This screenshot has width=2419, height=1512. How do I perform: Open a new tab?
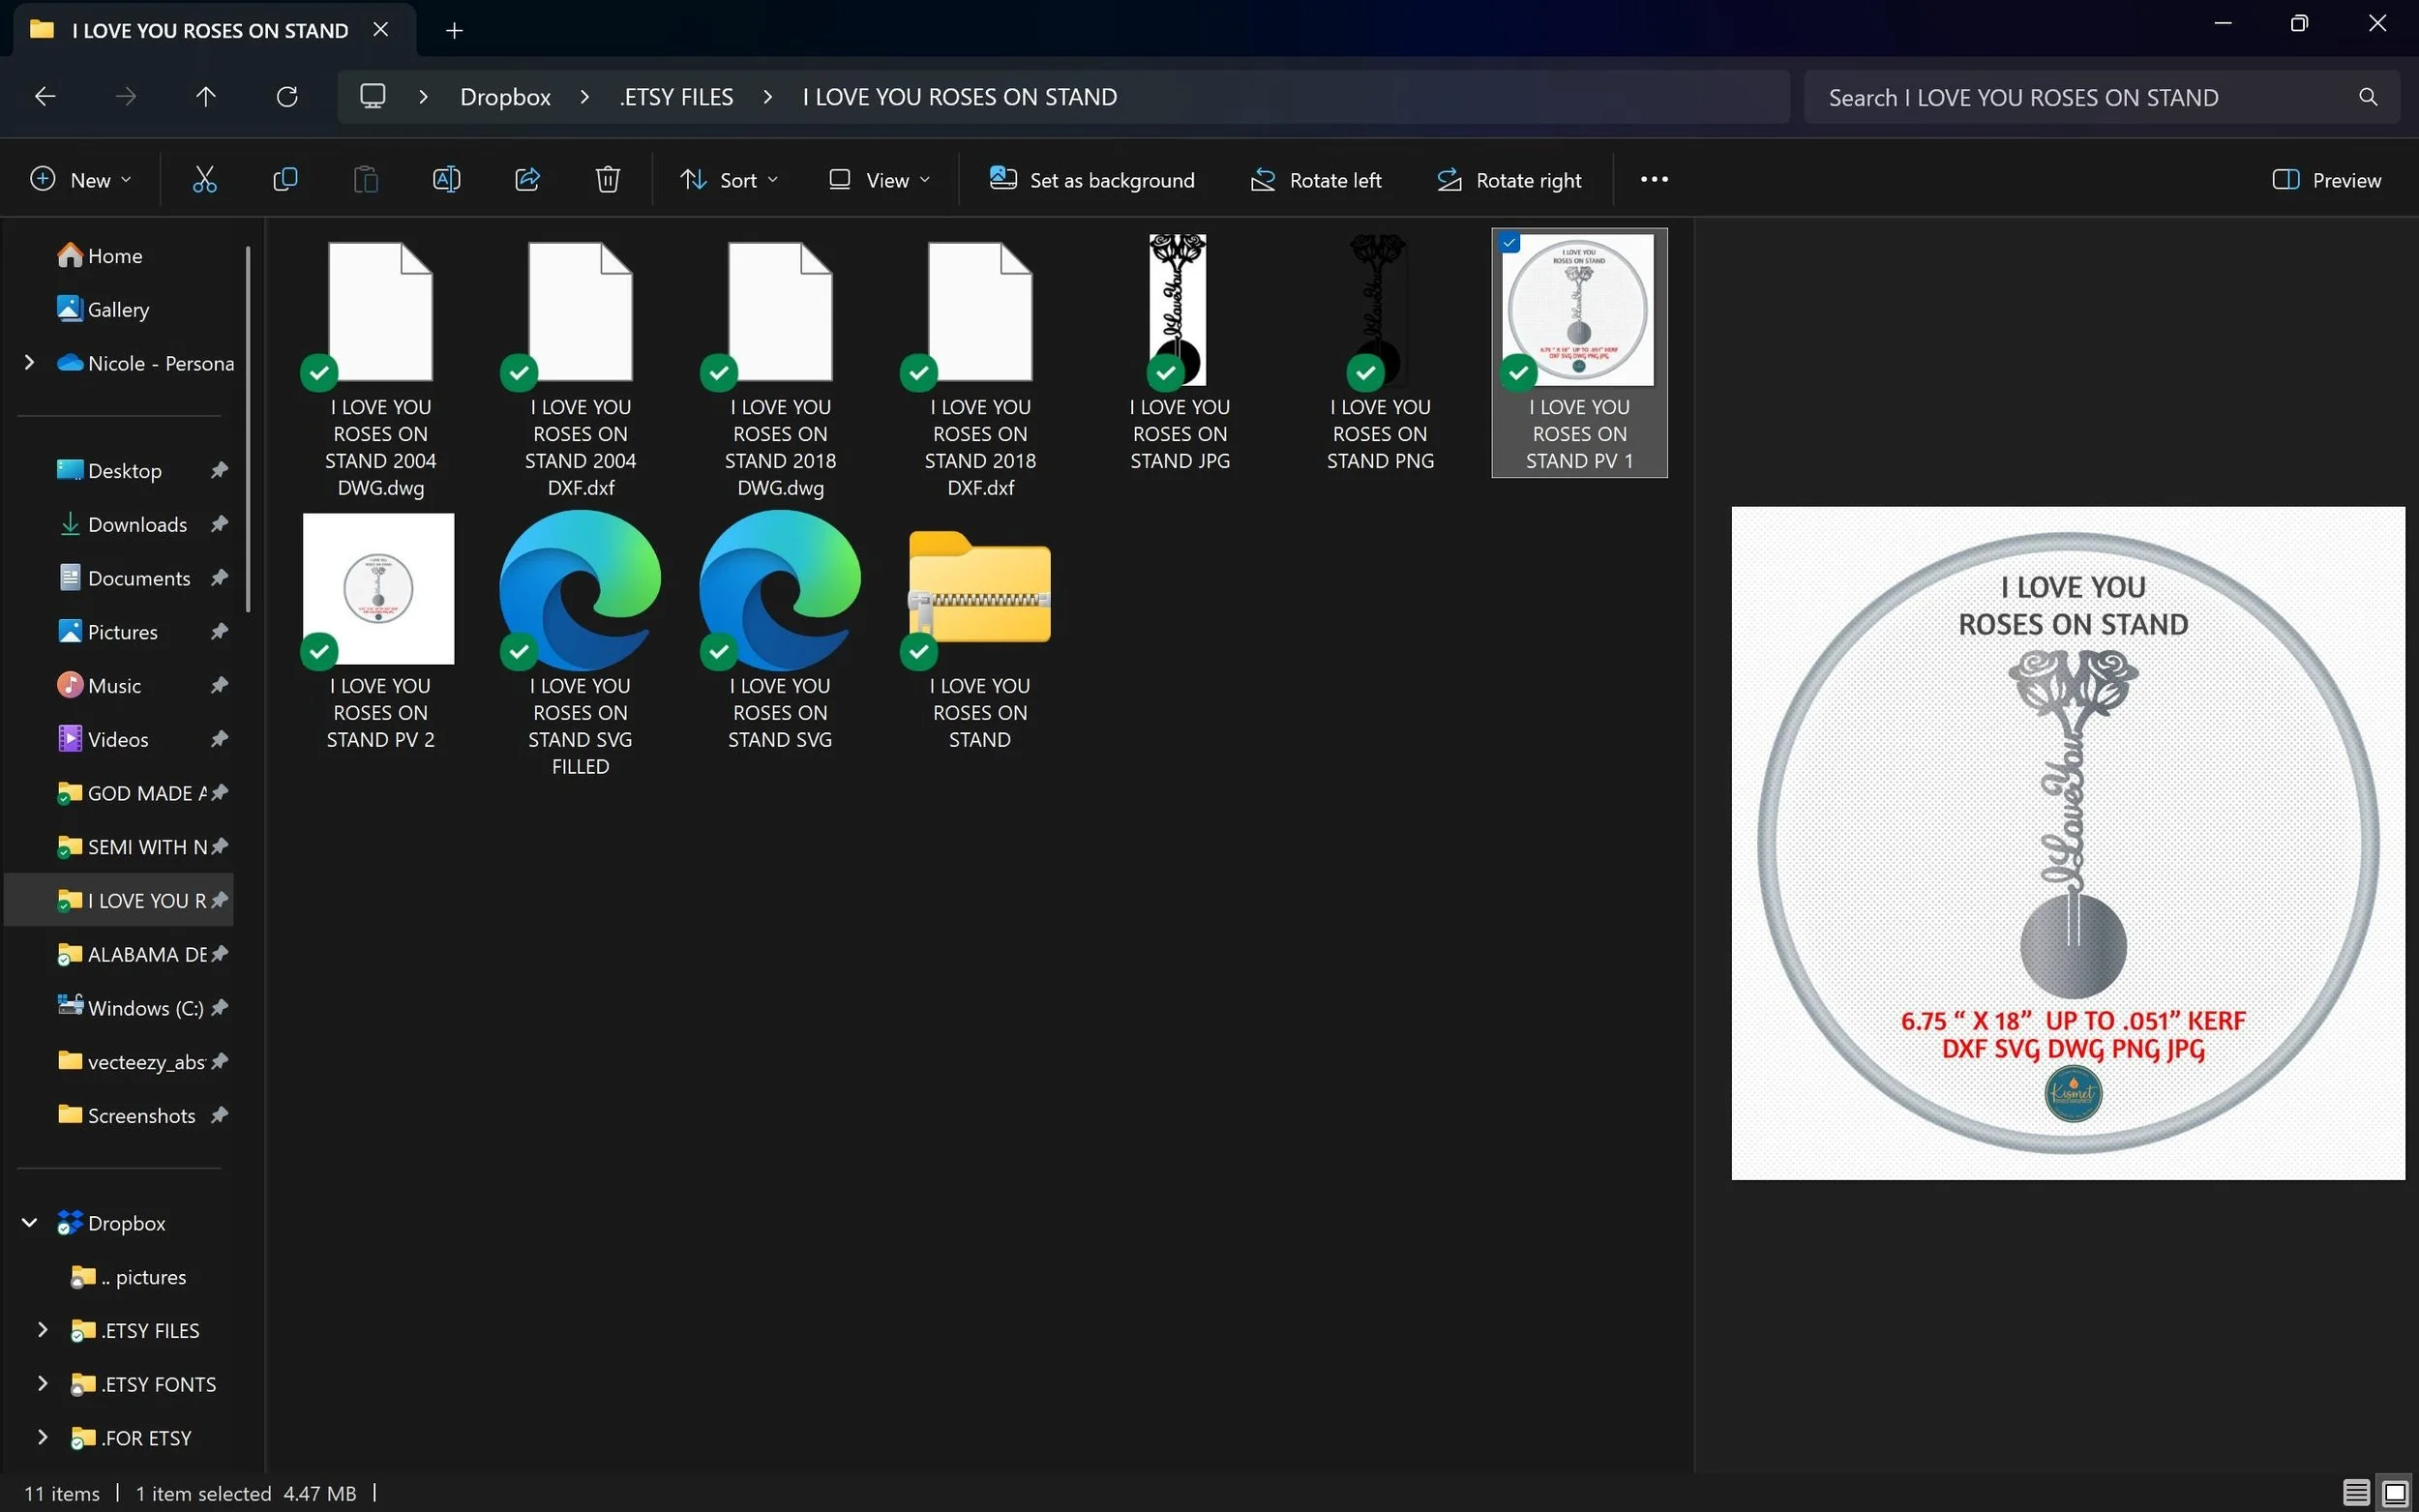pyautogui.click(x=454, y=31)
